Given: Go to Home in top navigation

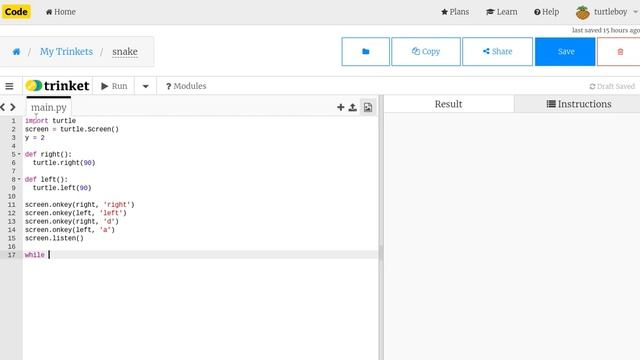Looking at the screenshot, I should coord(60,12).
